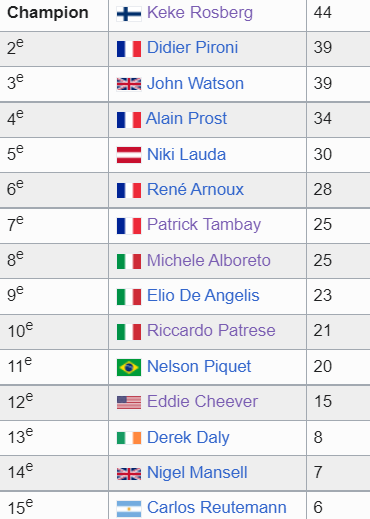
Task: Open the Nelson Piquet link
Action: 199,367
